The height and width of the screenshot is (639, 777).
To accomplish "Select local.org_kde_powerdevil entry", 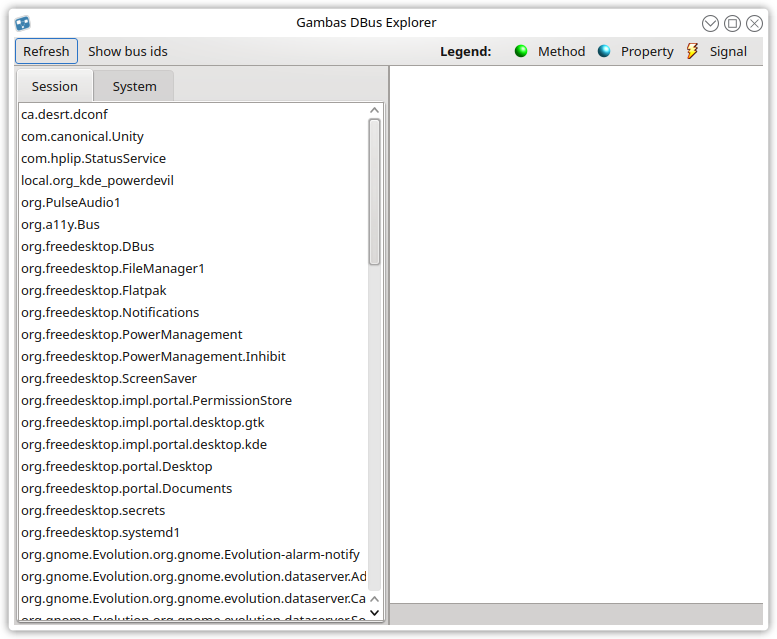I will pyautogui.click(x=193, y=180).
